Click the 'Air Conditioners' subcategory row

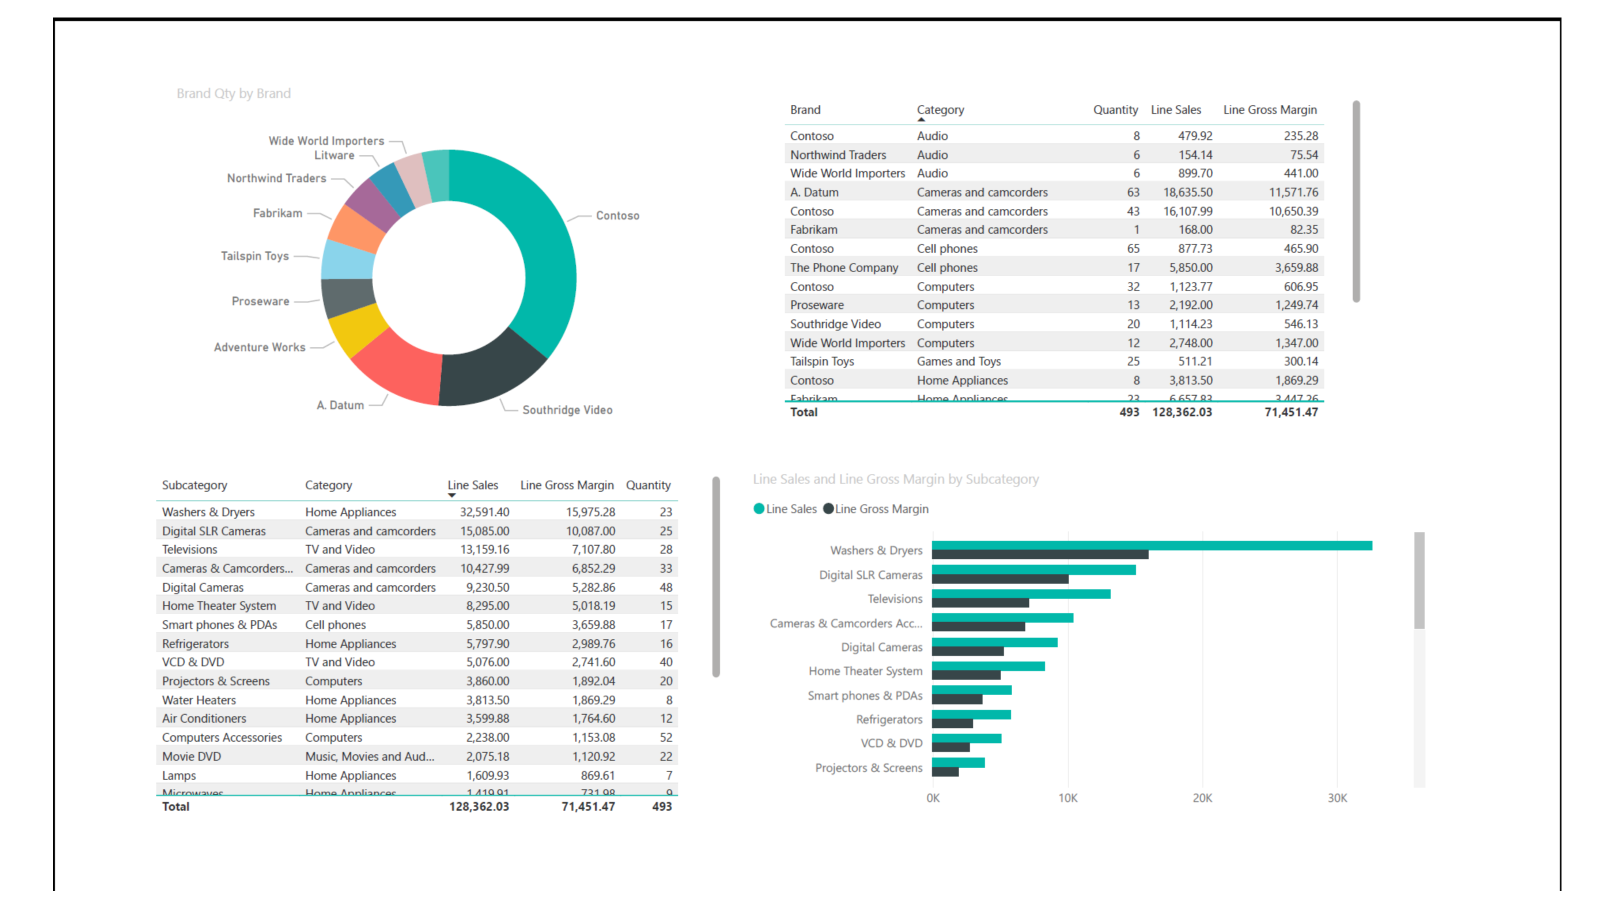(x=417, y=719)
